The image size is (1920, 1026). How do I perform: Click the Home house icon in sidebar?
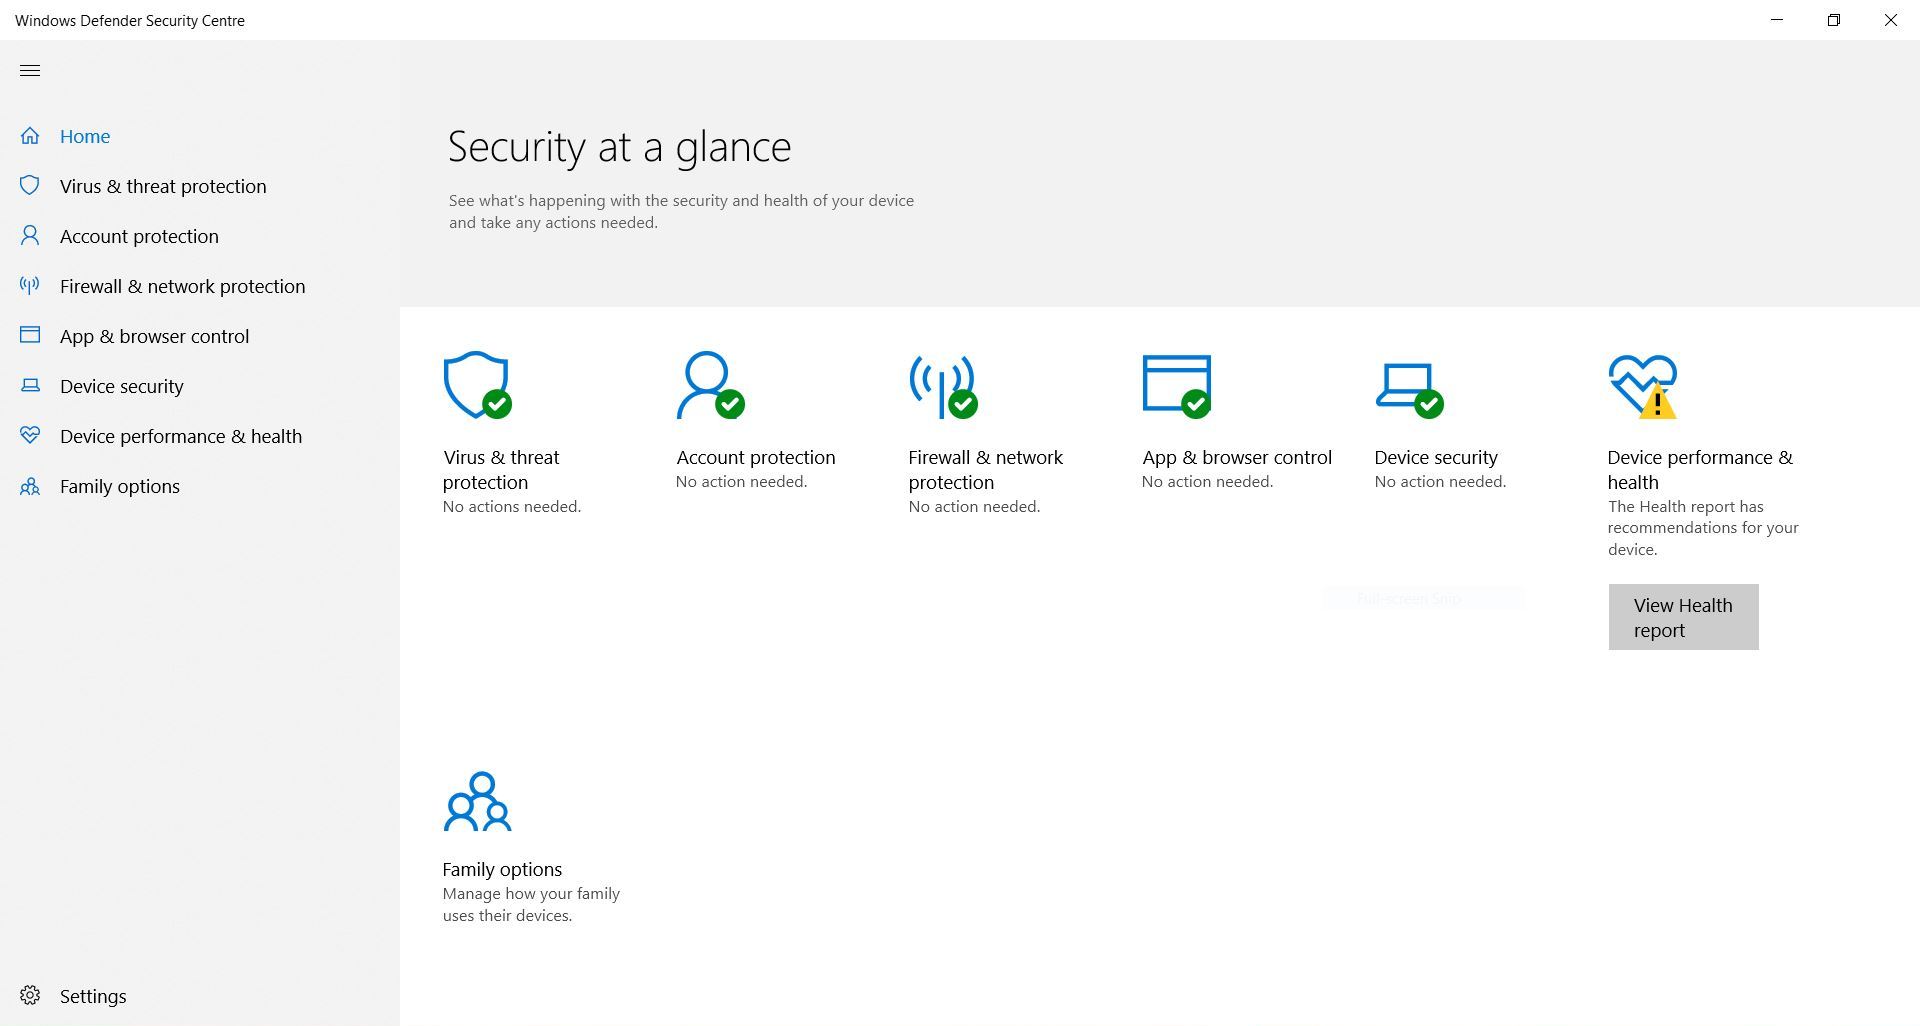[30, 136]
